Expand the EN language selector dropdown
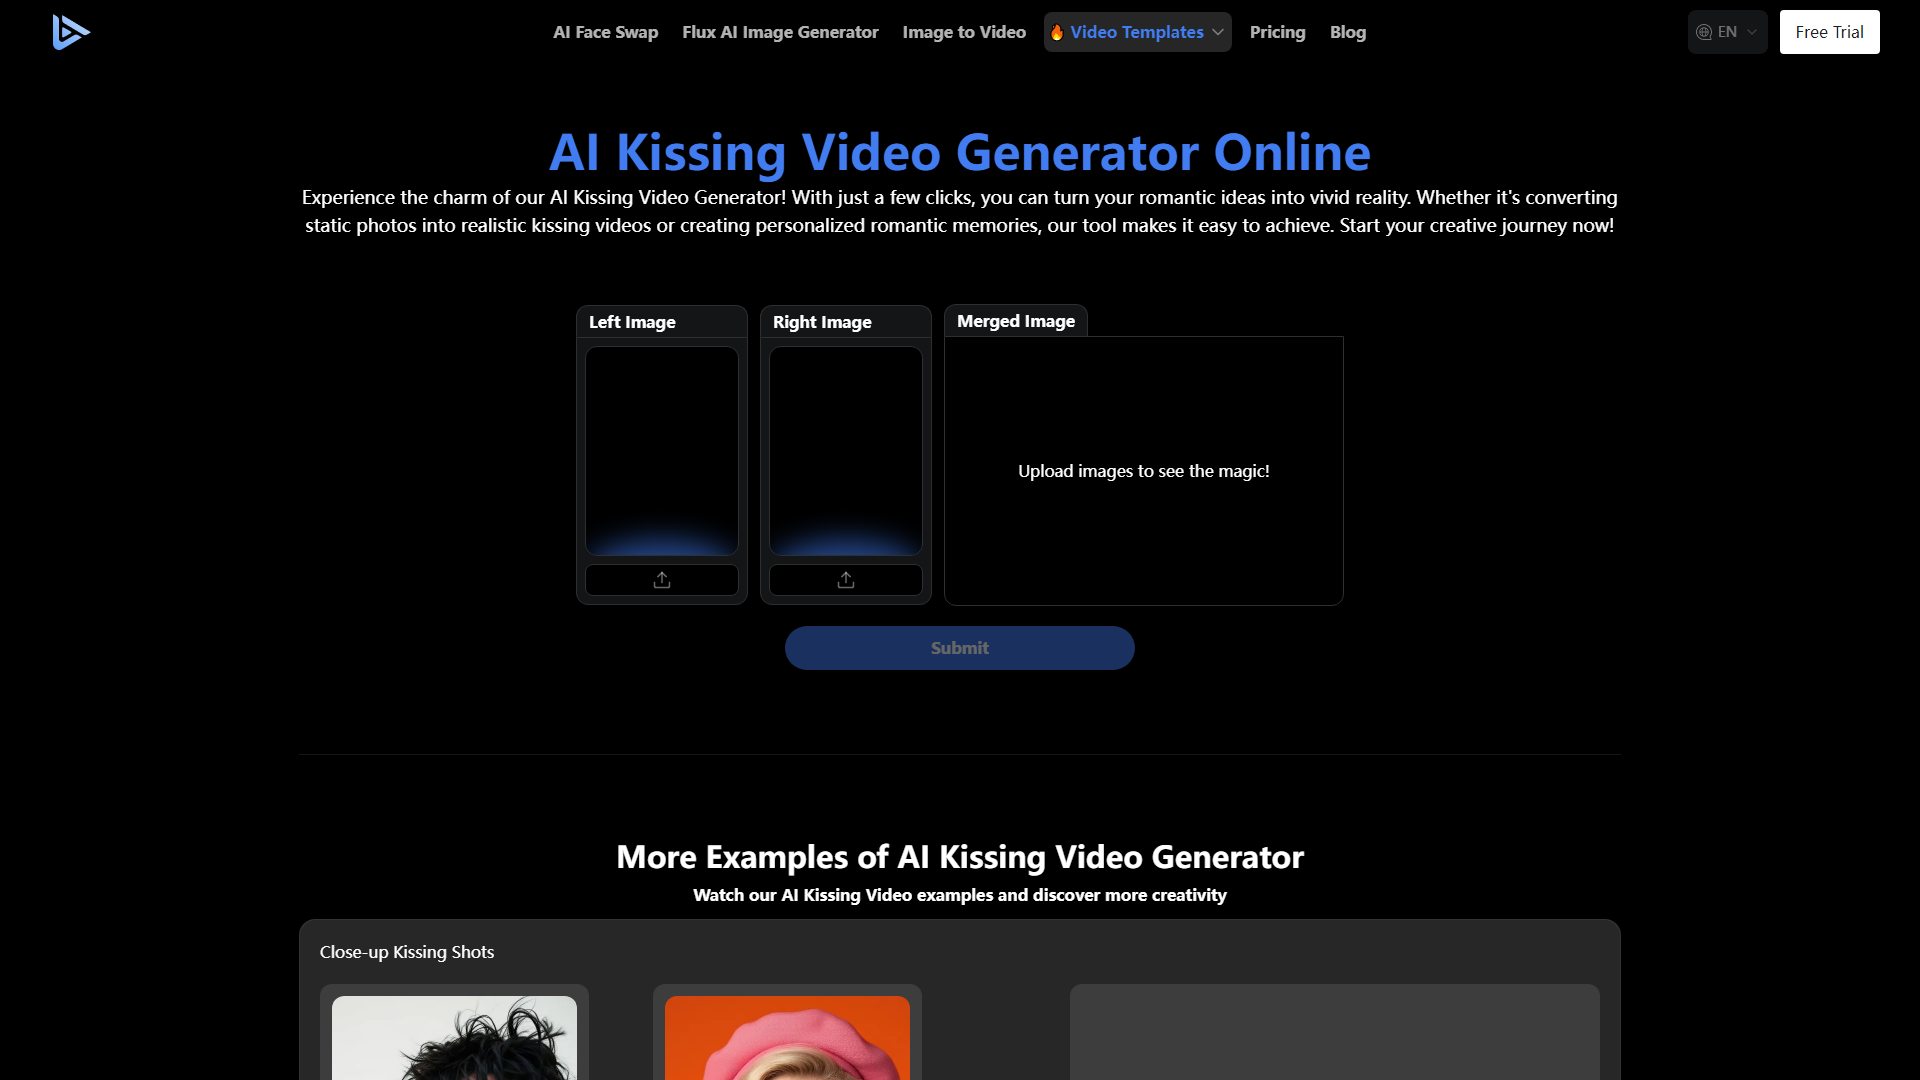1920x1080 pixels. pyautogui.click(x=1727, y=30)
